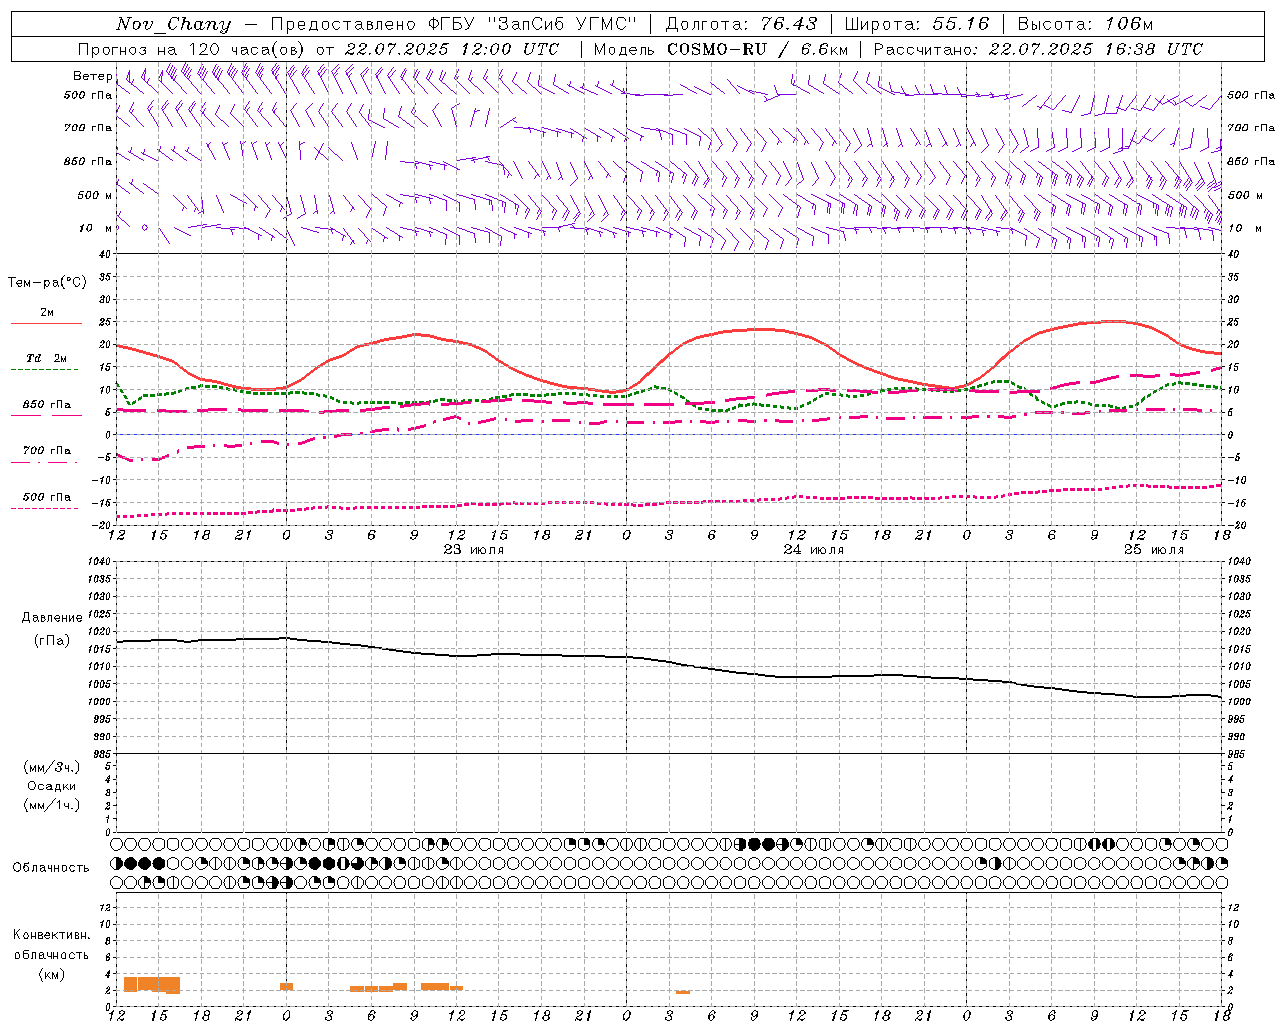Screen dimensions: 1280x1024
Task: Click the "Конвективн." label
Action: click(52, 935)
